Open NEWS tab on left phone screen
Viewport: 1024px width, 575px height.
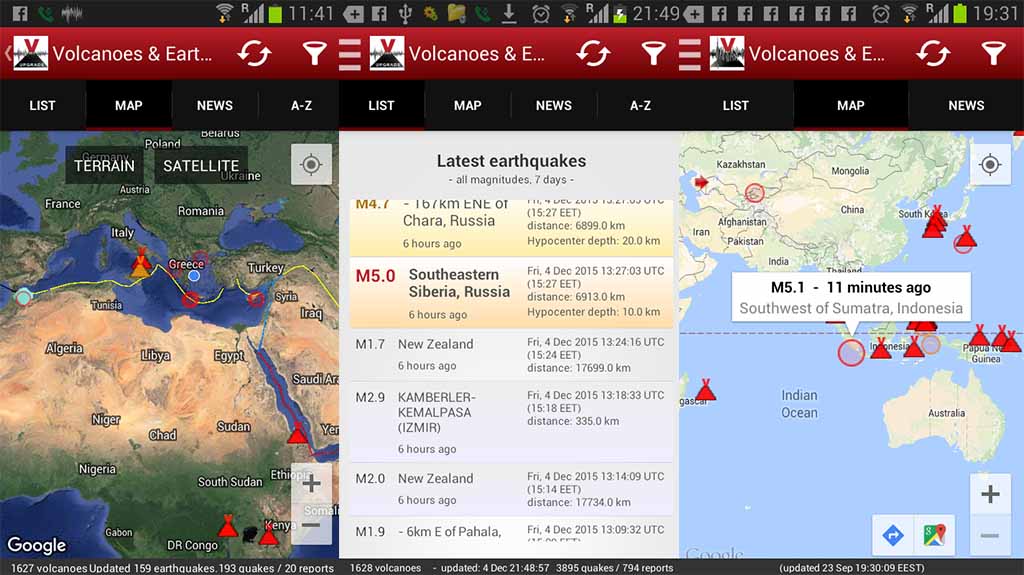tap(215, 105)
